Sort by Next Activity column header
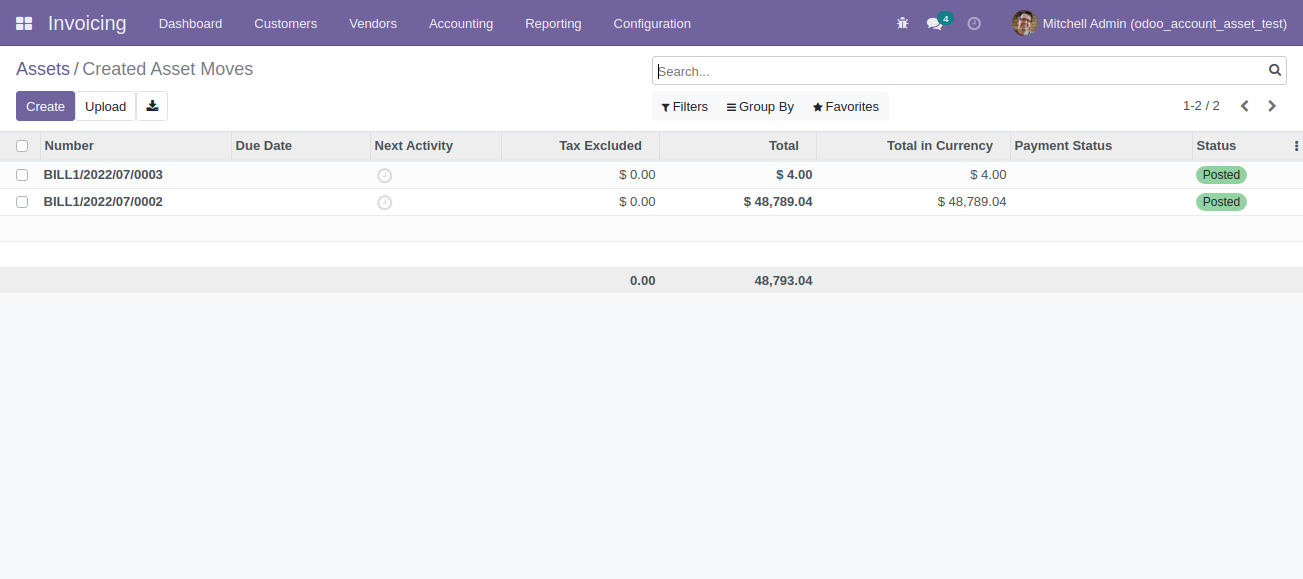This screenshot has height=579, width=1303. [435, 146]
